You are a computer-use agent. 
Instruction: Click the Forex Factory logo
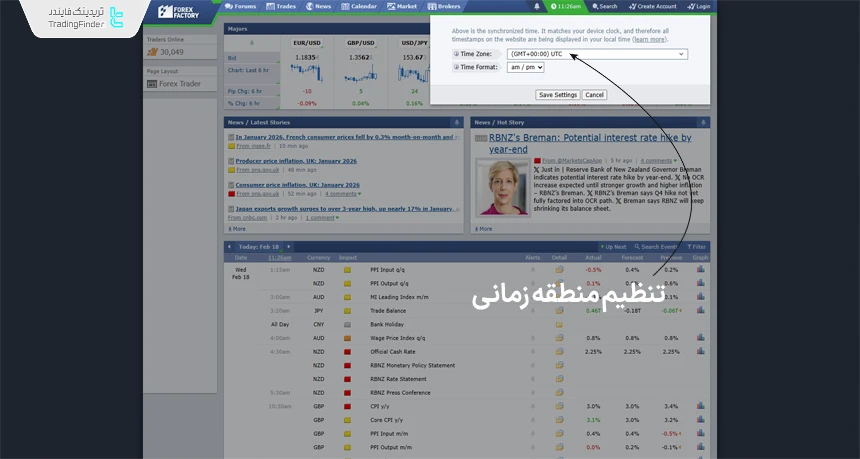coord(179,12)
